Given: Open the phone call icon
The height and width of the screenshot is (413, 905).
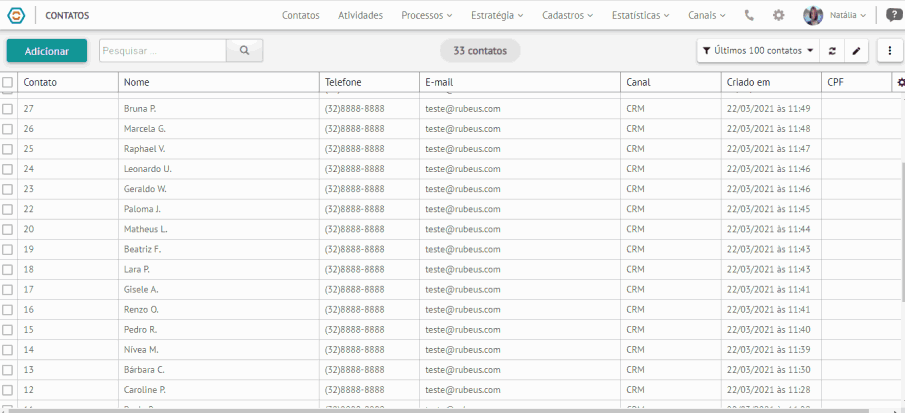Looking at the screenshot, I should click(749, 16).
